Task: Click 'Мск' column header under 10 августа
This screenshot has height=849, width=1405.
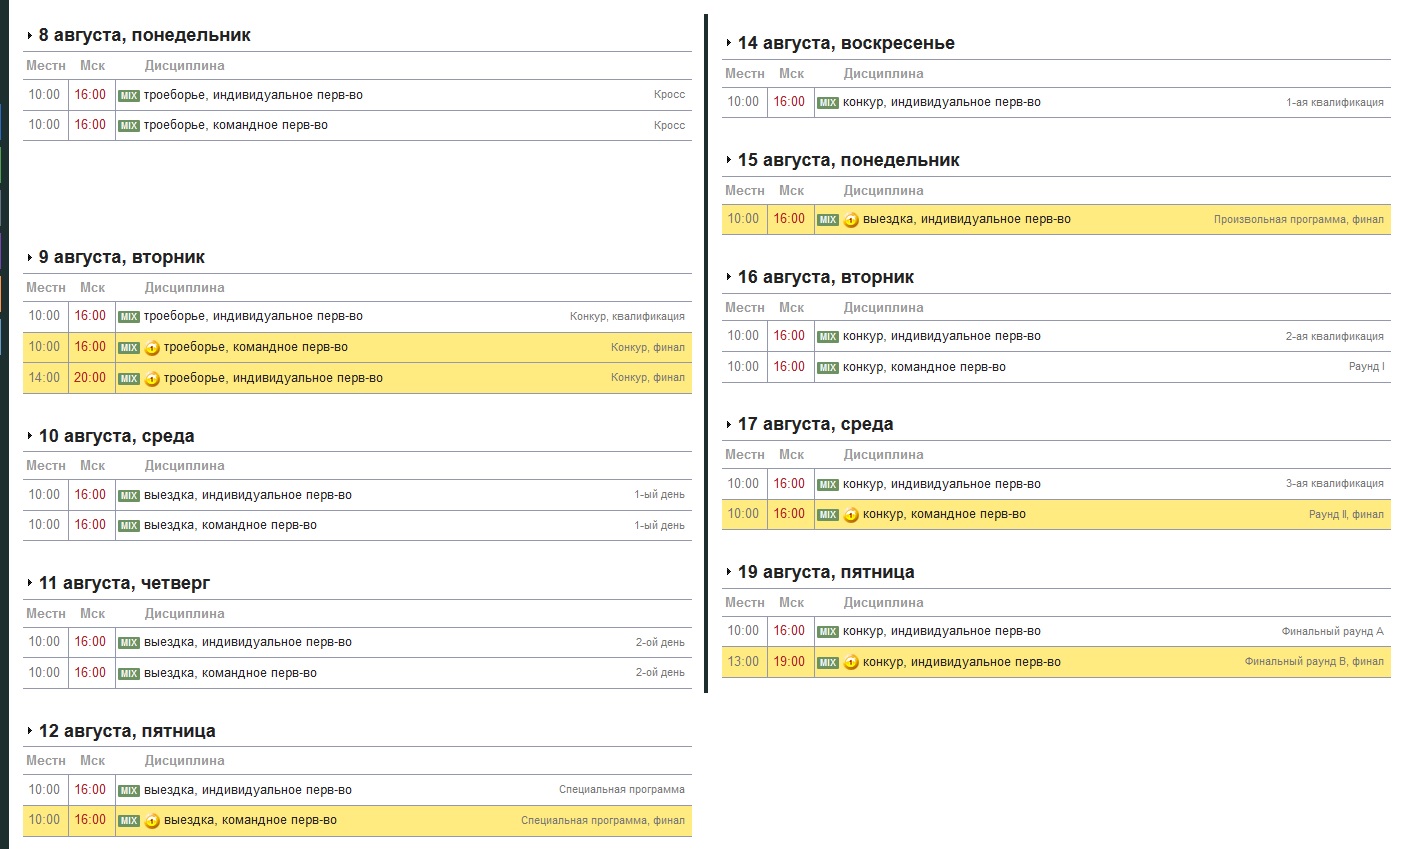Action: [92, 466]
